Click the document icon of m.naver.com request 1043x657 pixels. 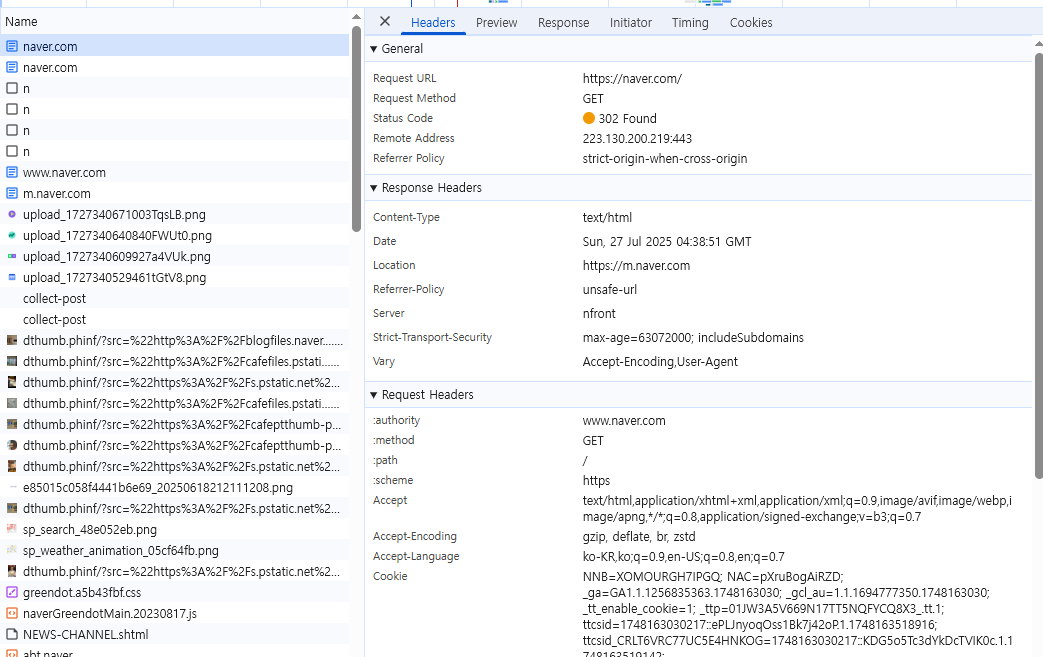coord(12,193)
